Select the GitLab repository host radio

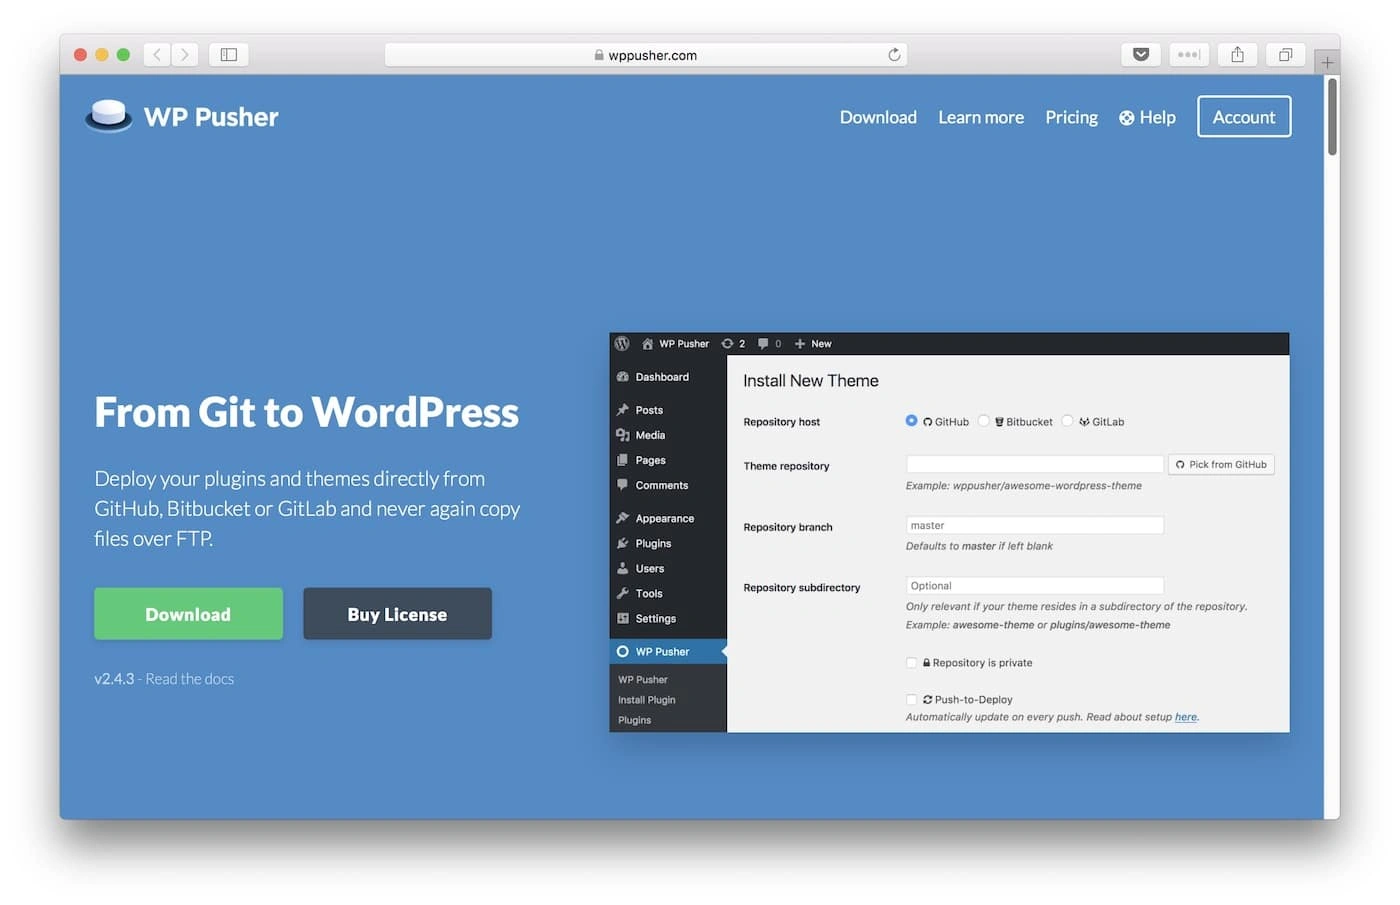[1068, 421]
